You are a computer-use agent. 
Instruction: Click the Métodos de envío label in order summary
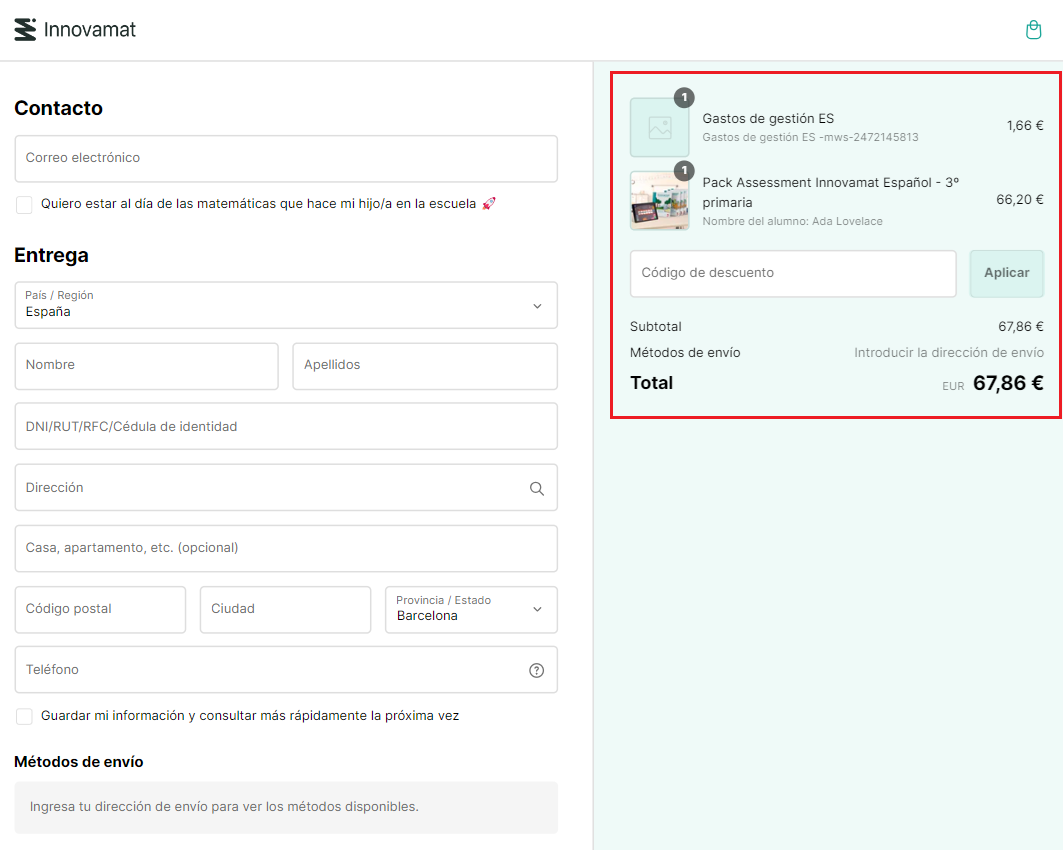pyautogui.click(x=685, y=352)
